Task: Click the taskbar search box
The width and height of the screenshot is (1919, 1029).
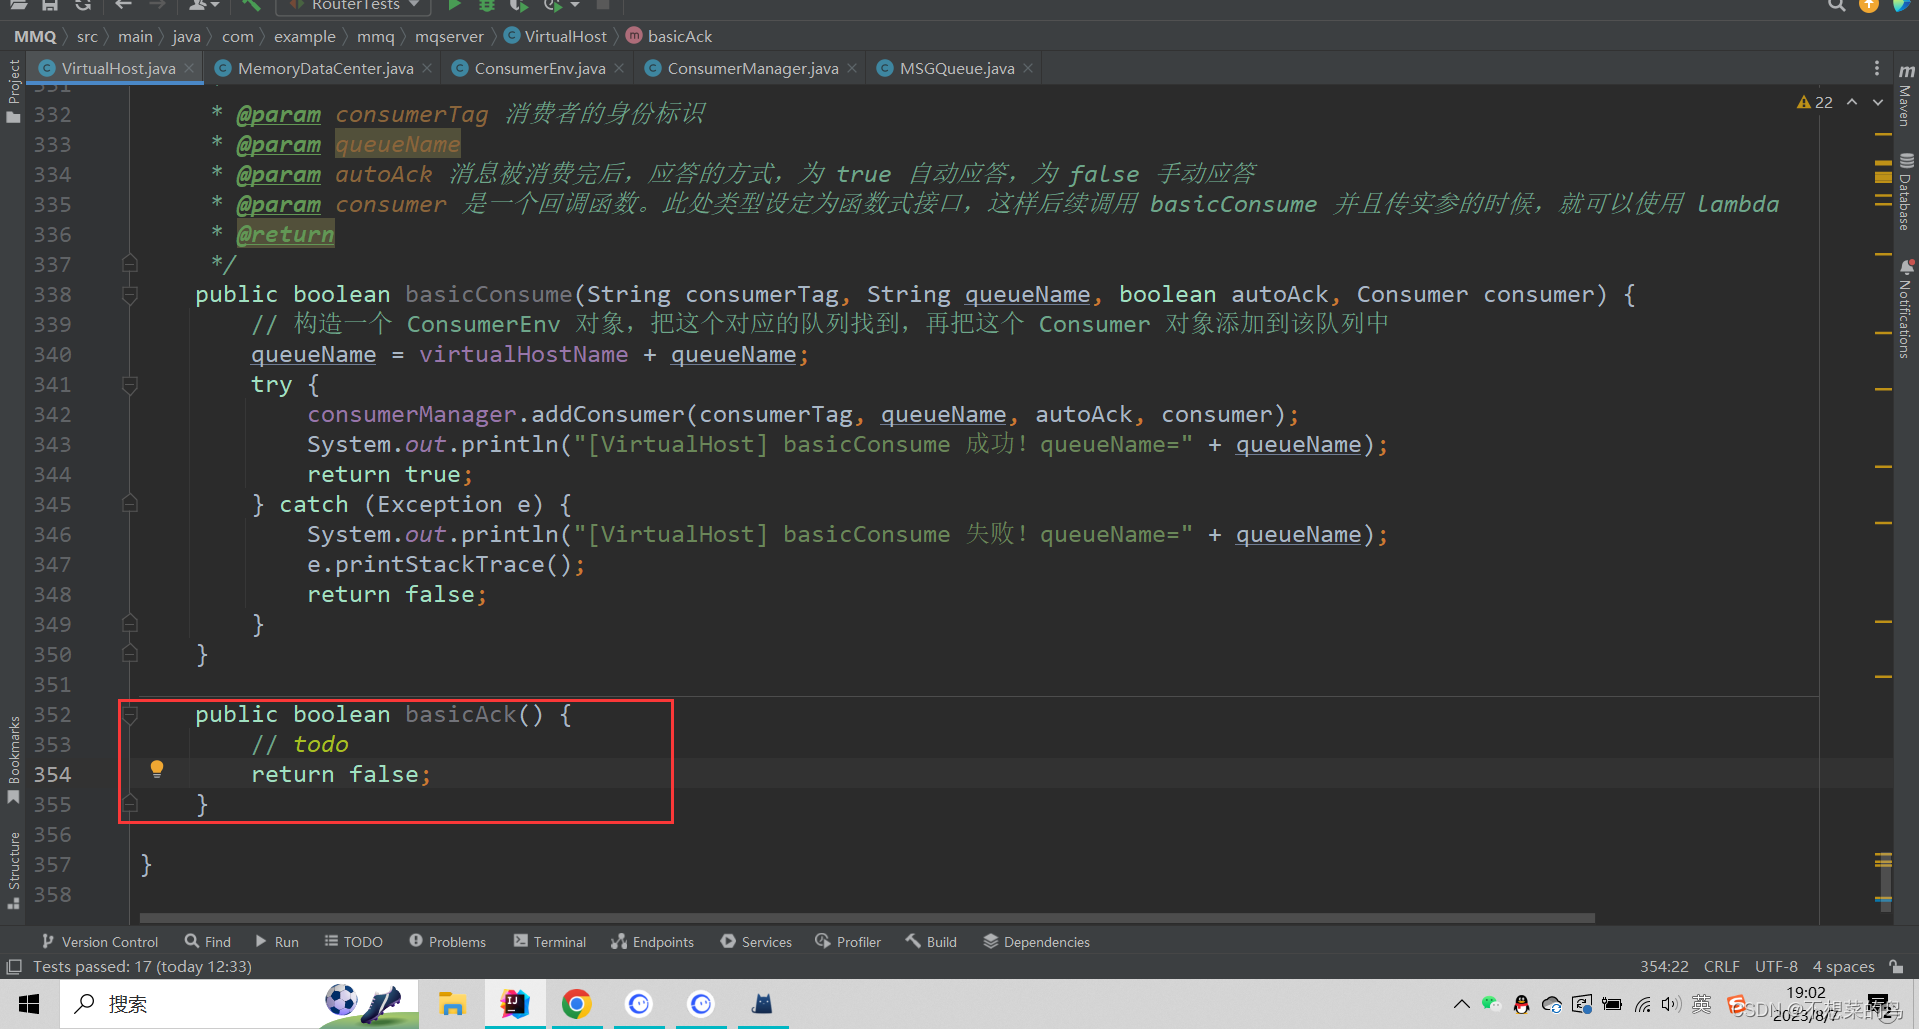Action: (x=240, y=1004)
